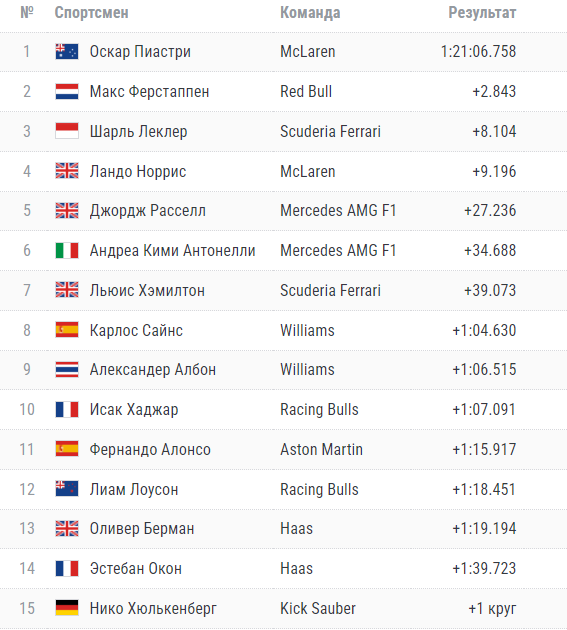567x630 pixels.
Task: Click the Kick Sauber team name
Action: [318, 608]
